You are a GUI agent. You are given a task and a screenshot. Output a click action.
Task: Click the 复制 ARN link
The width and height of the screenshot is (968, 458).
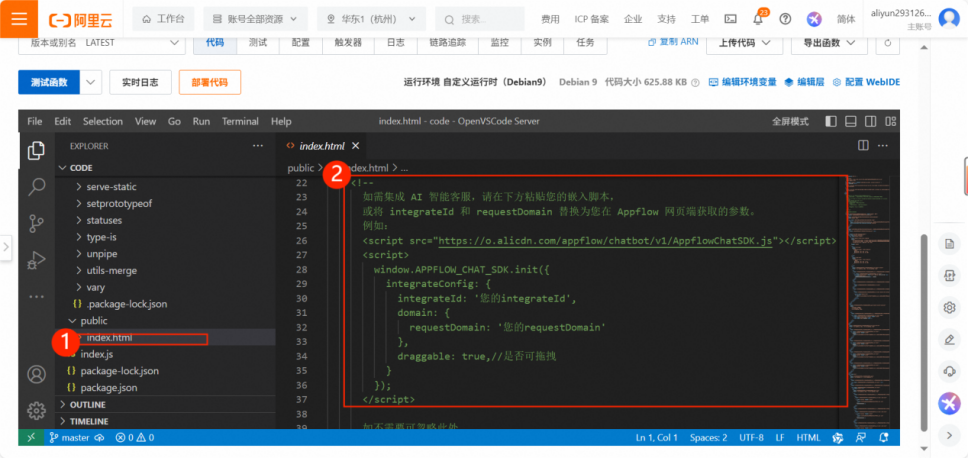pyautogui.click(x=673, y=43)
